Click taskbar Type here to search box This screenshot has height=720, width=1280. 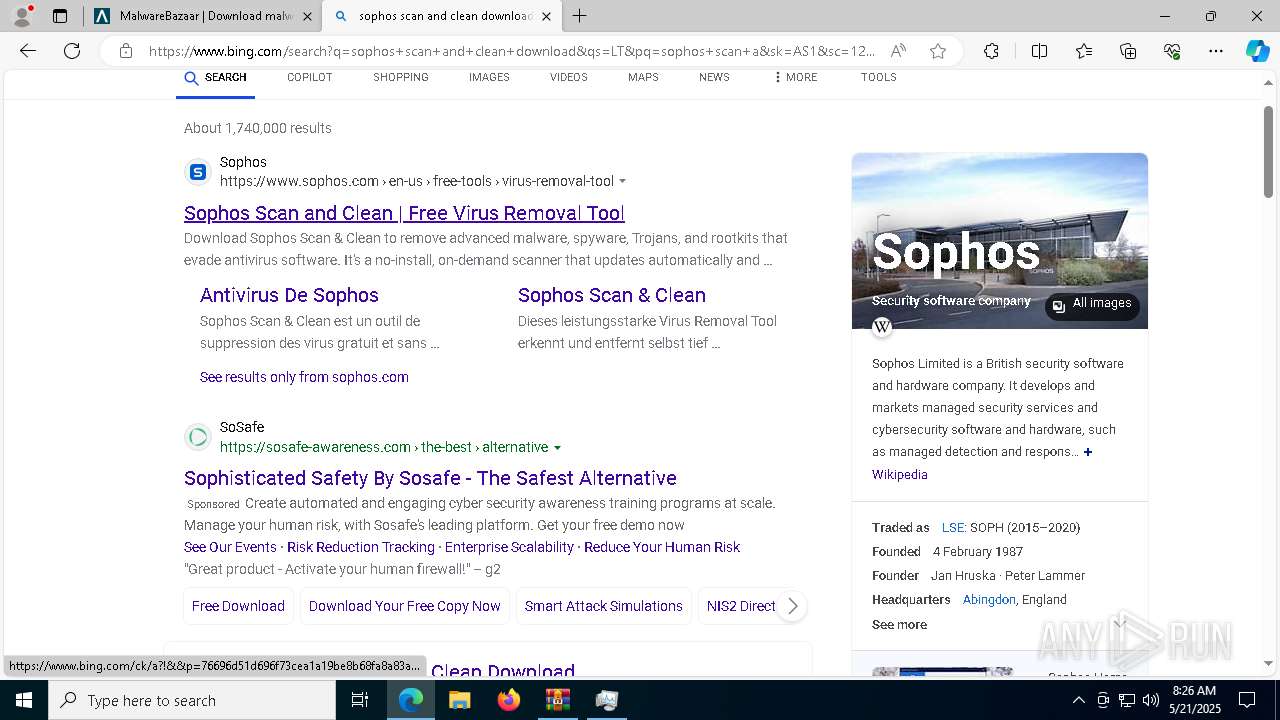192,700
